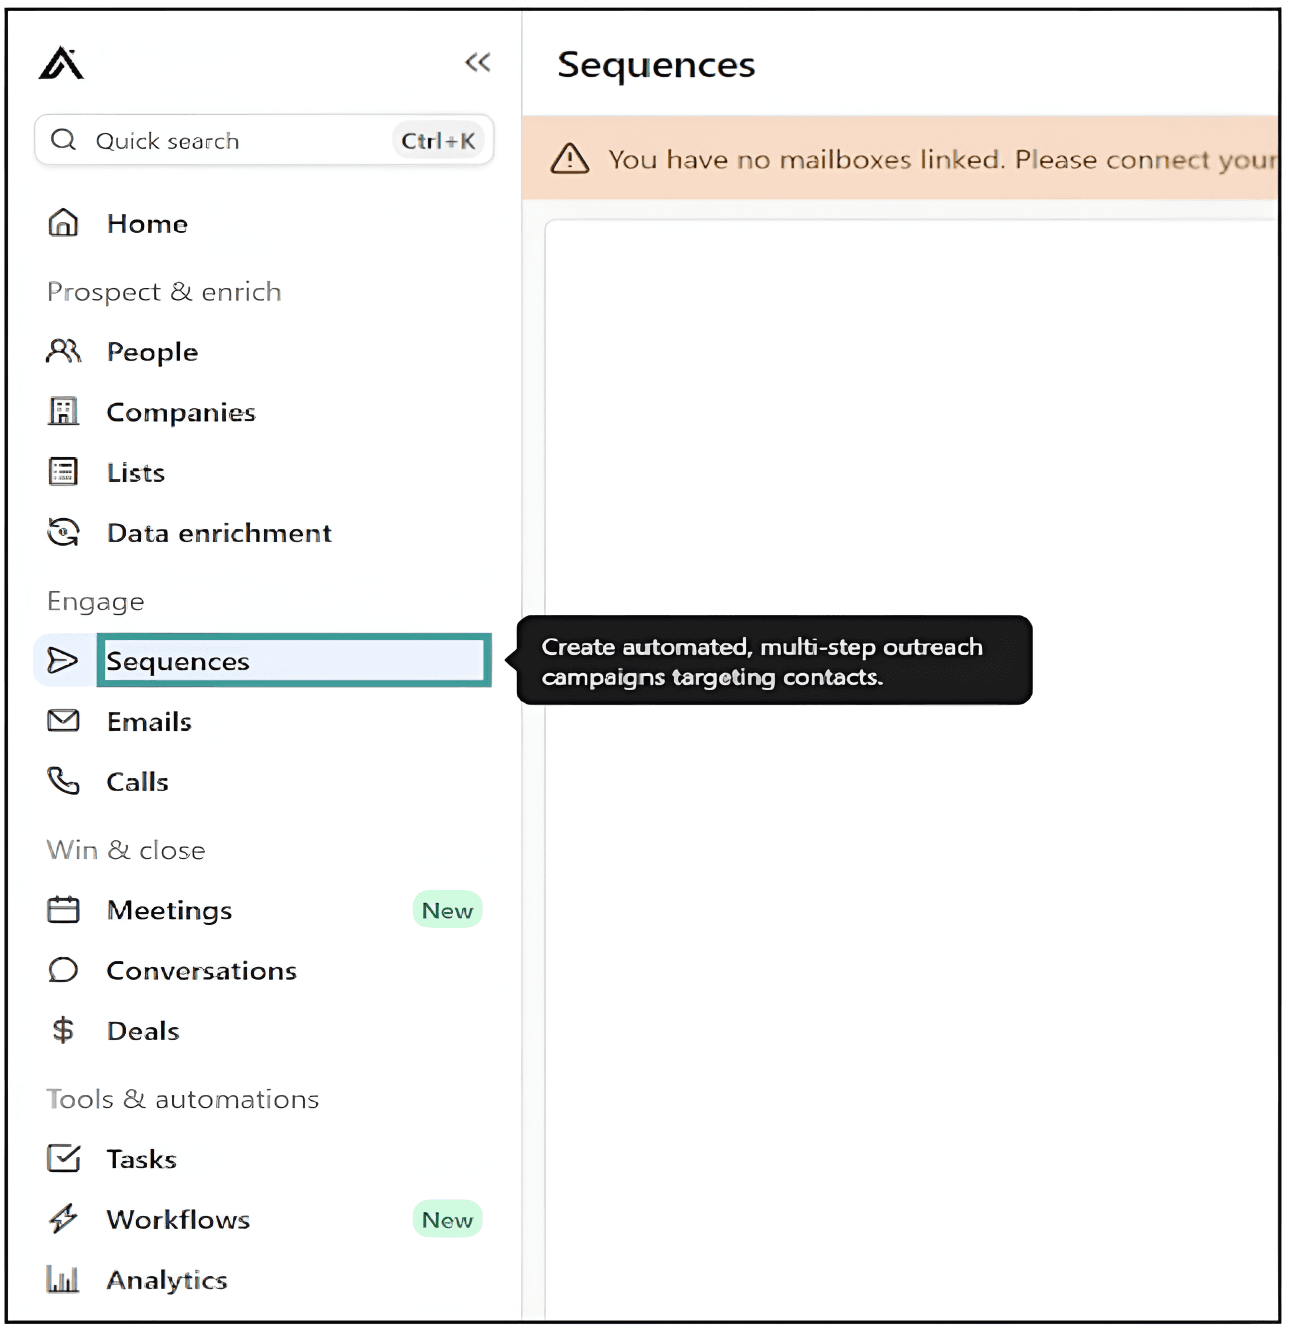This screenshot has width=1290, height=1330.
Task: Open Meetings menu label
Action: coord(169,911)
